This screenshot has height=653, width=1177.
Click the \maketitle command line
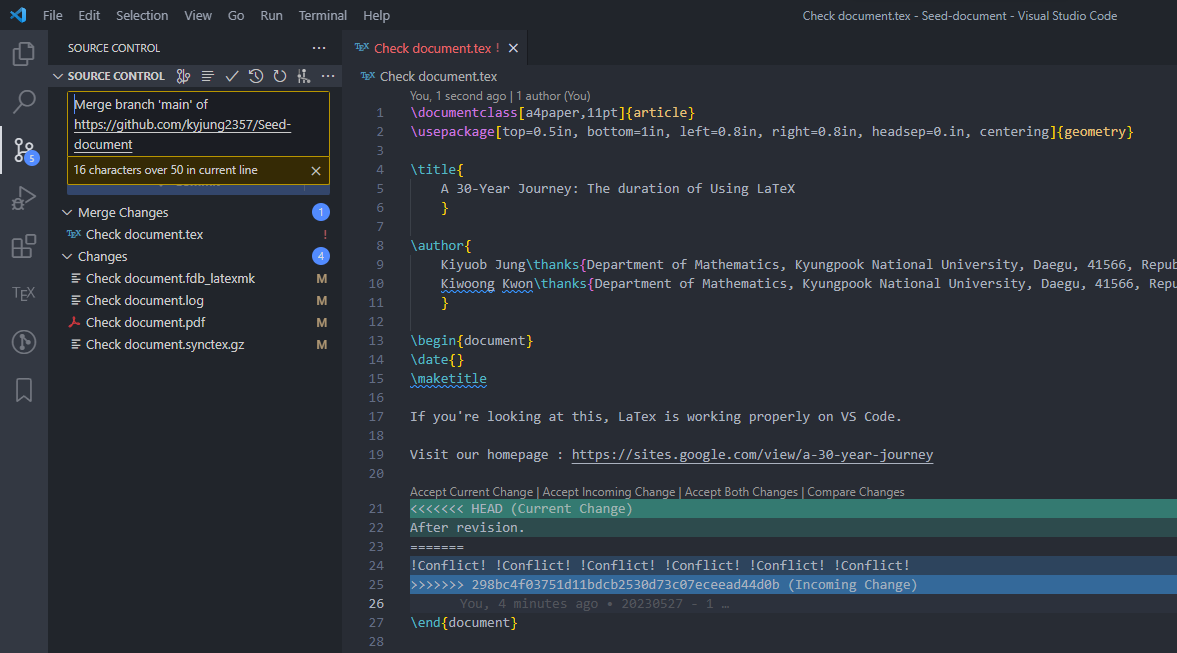click(448, 379)
